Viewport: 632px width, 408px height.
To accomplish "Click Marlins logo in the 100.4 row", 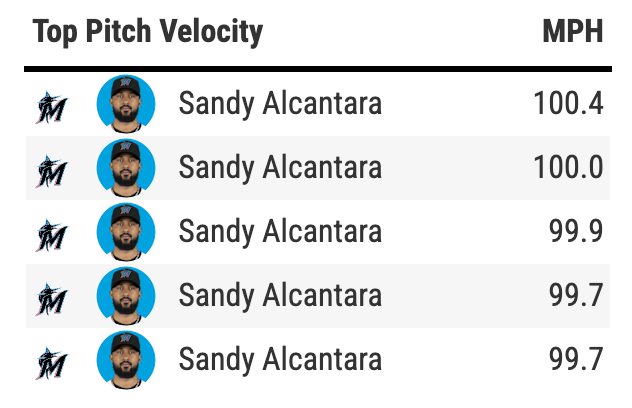I will coord(52,108).
